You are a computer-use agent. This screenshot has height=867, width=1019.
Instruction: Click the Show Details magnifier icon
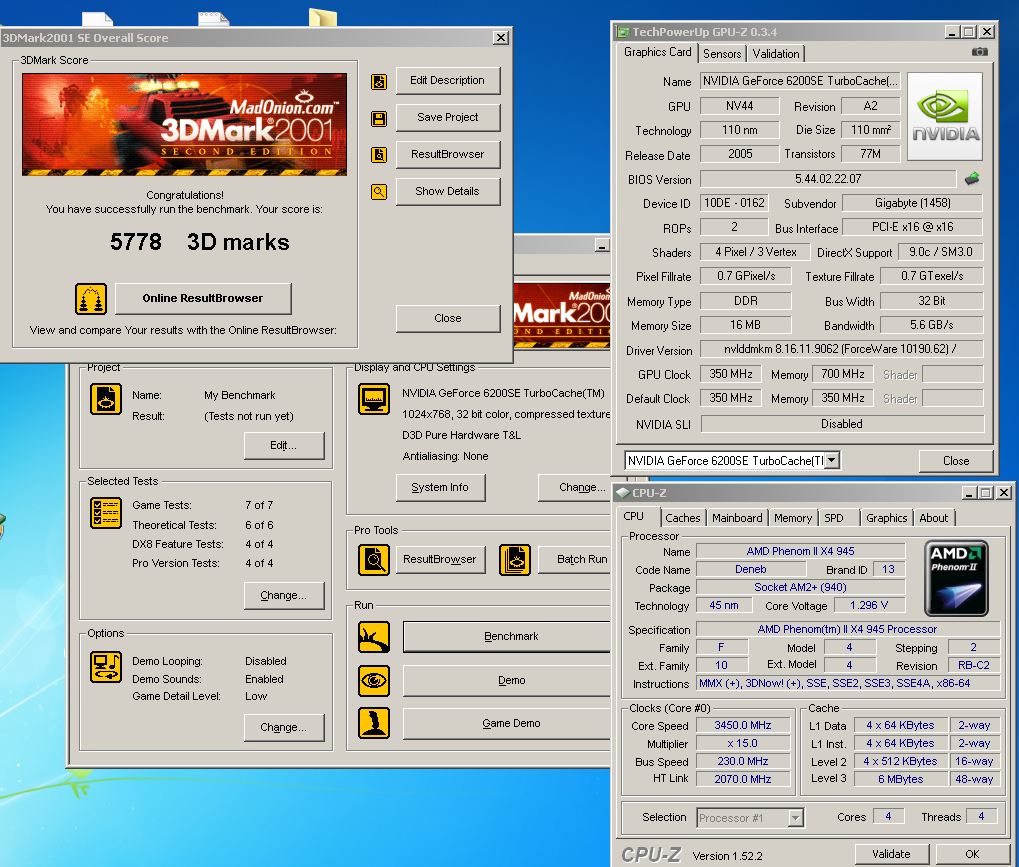[x=379, y=192]
